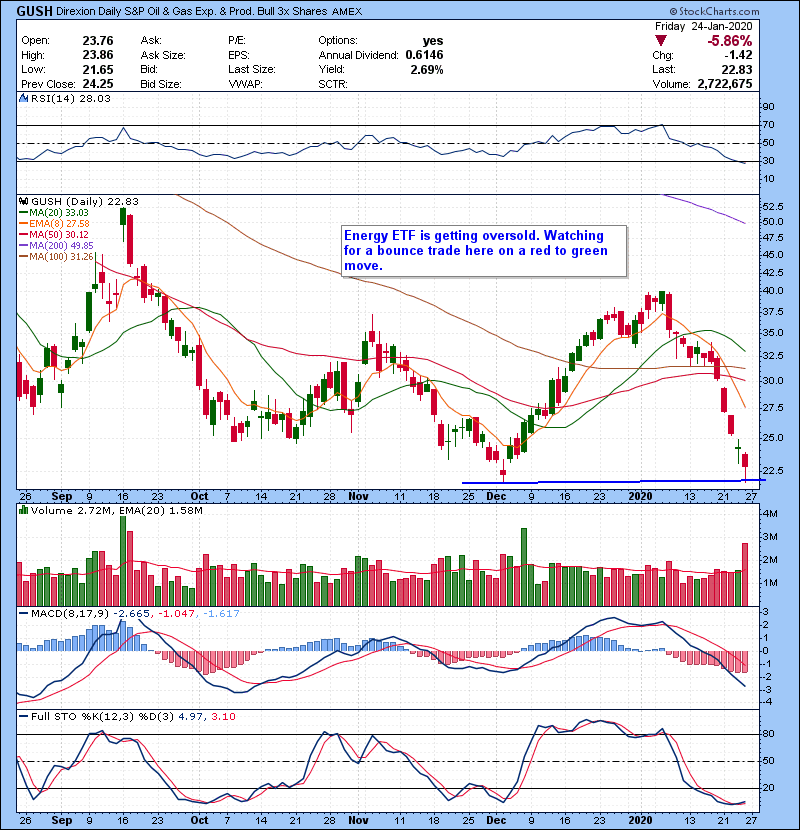Click the MA(20) 33.03 legend entry

[59, 213]
